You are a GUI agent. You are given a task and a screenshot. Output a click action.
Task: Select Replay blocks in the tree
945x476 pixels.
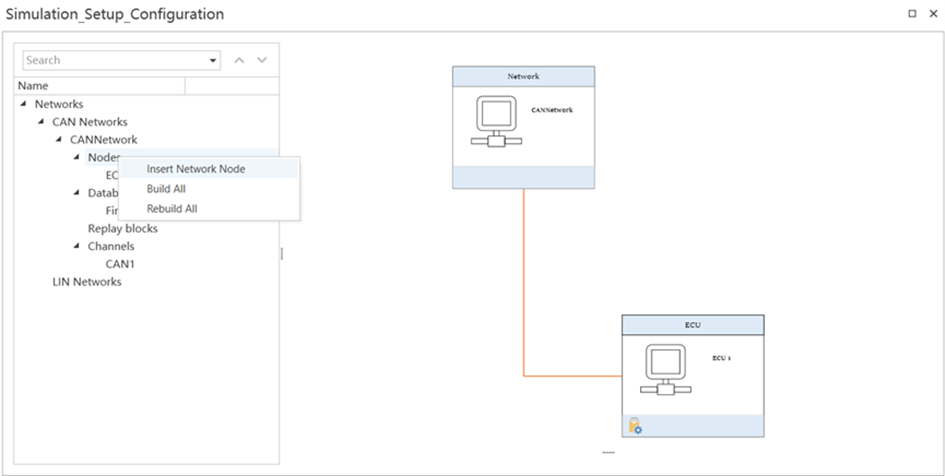click(122, 228)
